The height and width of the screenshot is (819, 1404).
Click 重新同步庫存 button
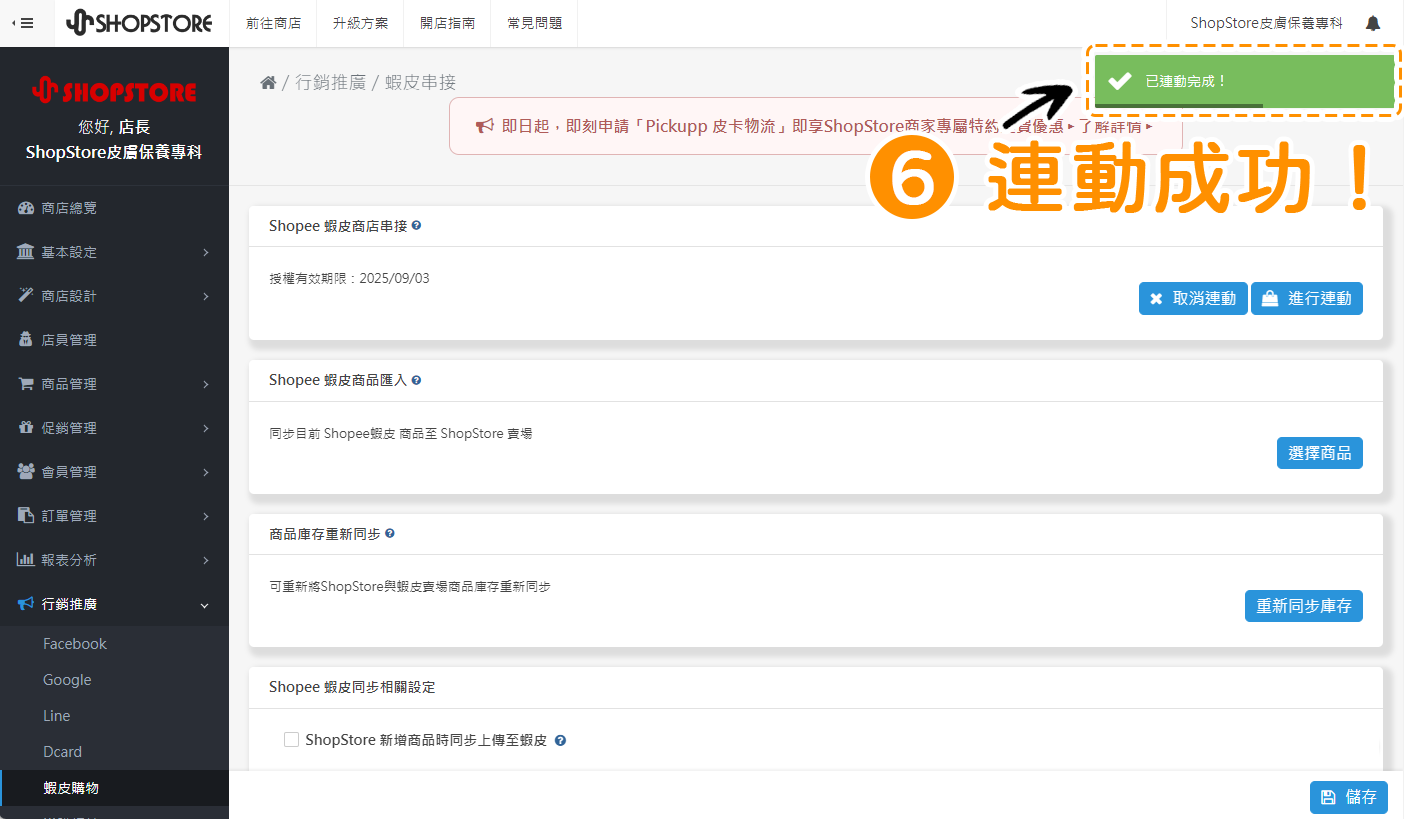[1304, 606]
